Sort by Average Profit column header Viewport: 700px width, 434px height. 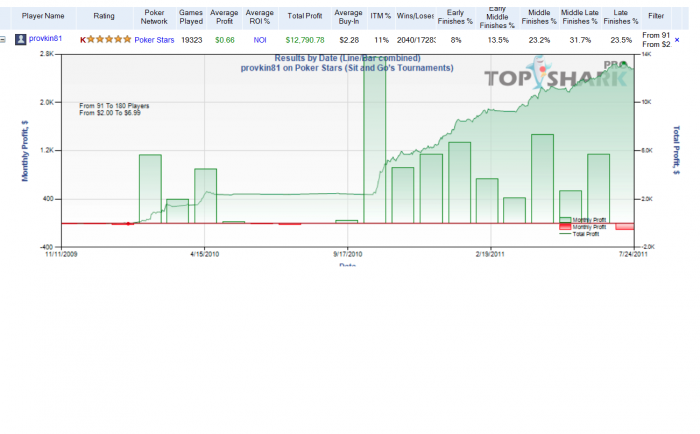[224, 17]
